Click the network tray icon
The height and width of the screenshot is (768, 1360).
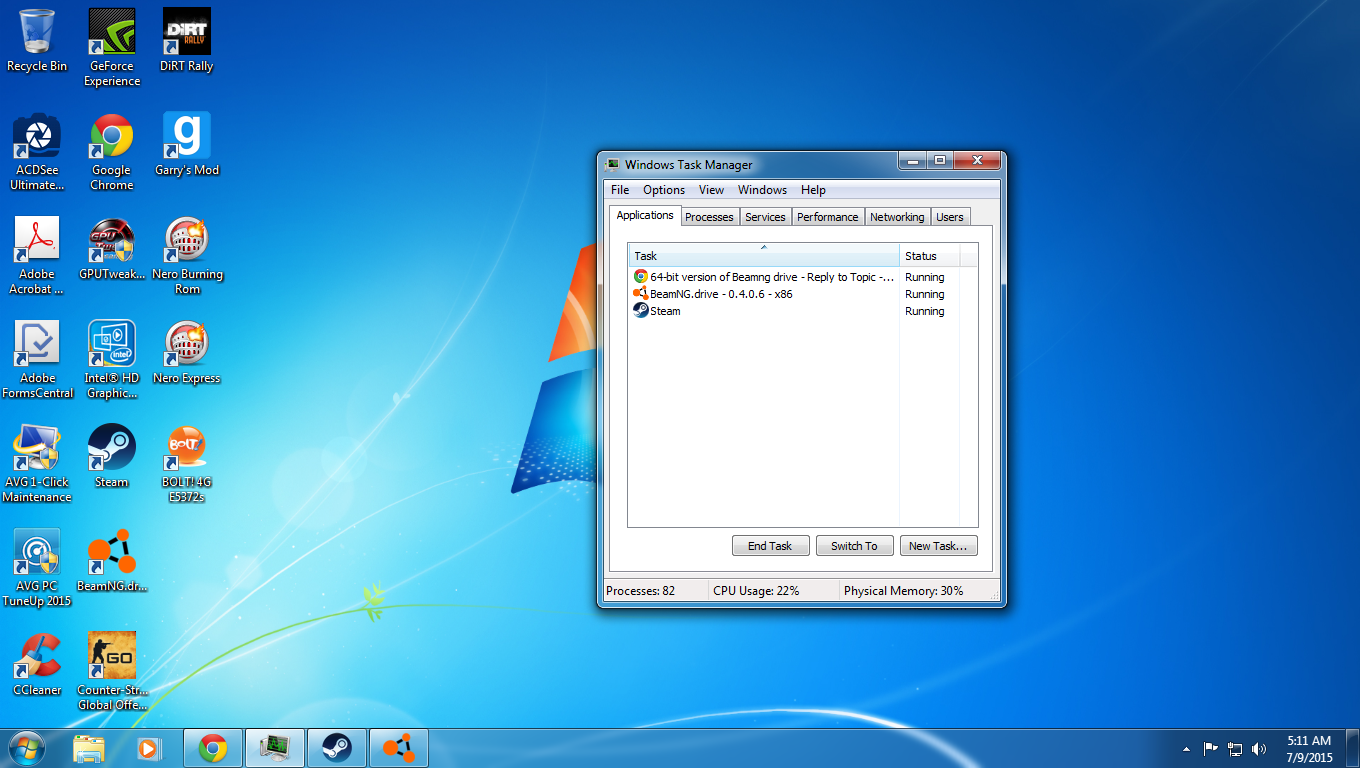(1235, 748)
